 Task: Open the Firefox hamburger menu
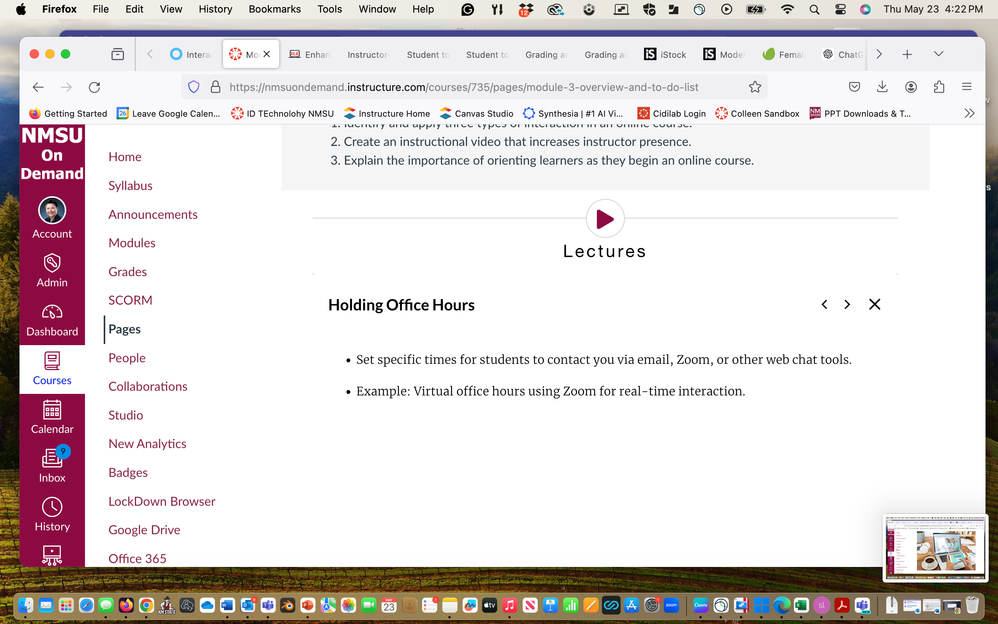[967, 87]
